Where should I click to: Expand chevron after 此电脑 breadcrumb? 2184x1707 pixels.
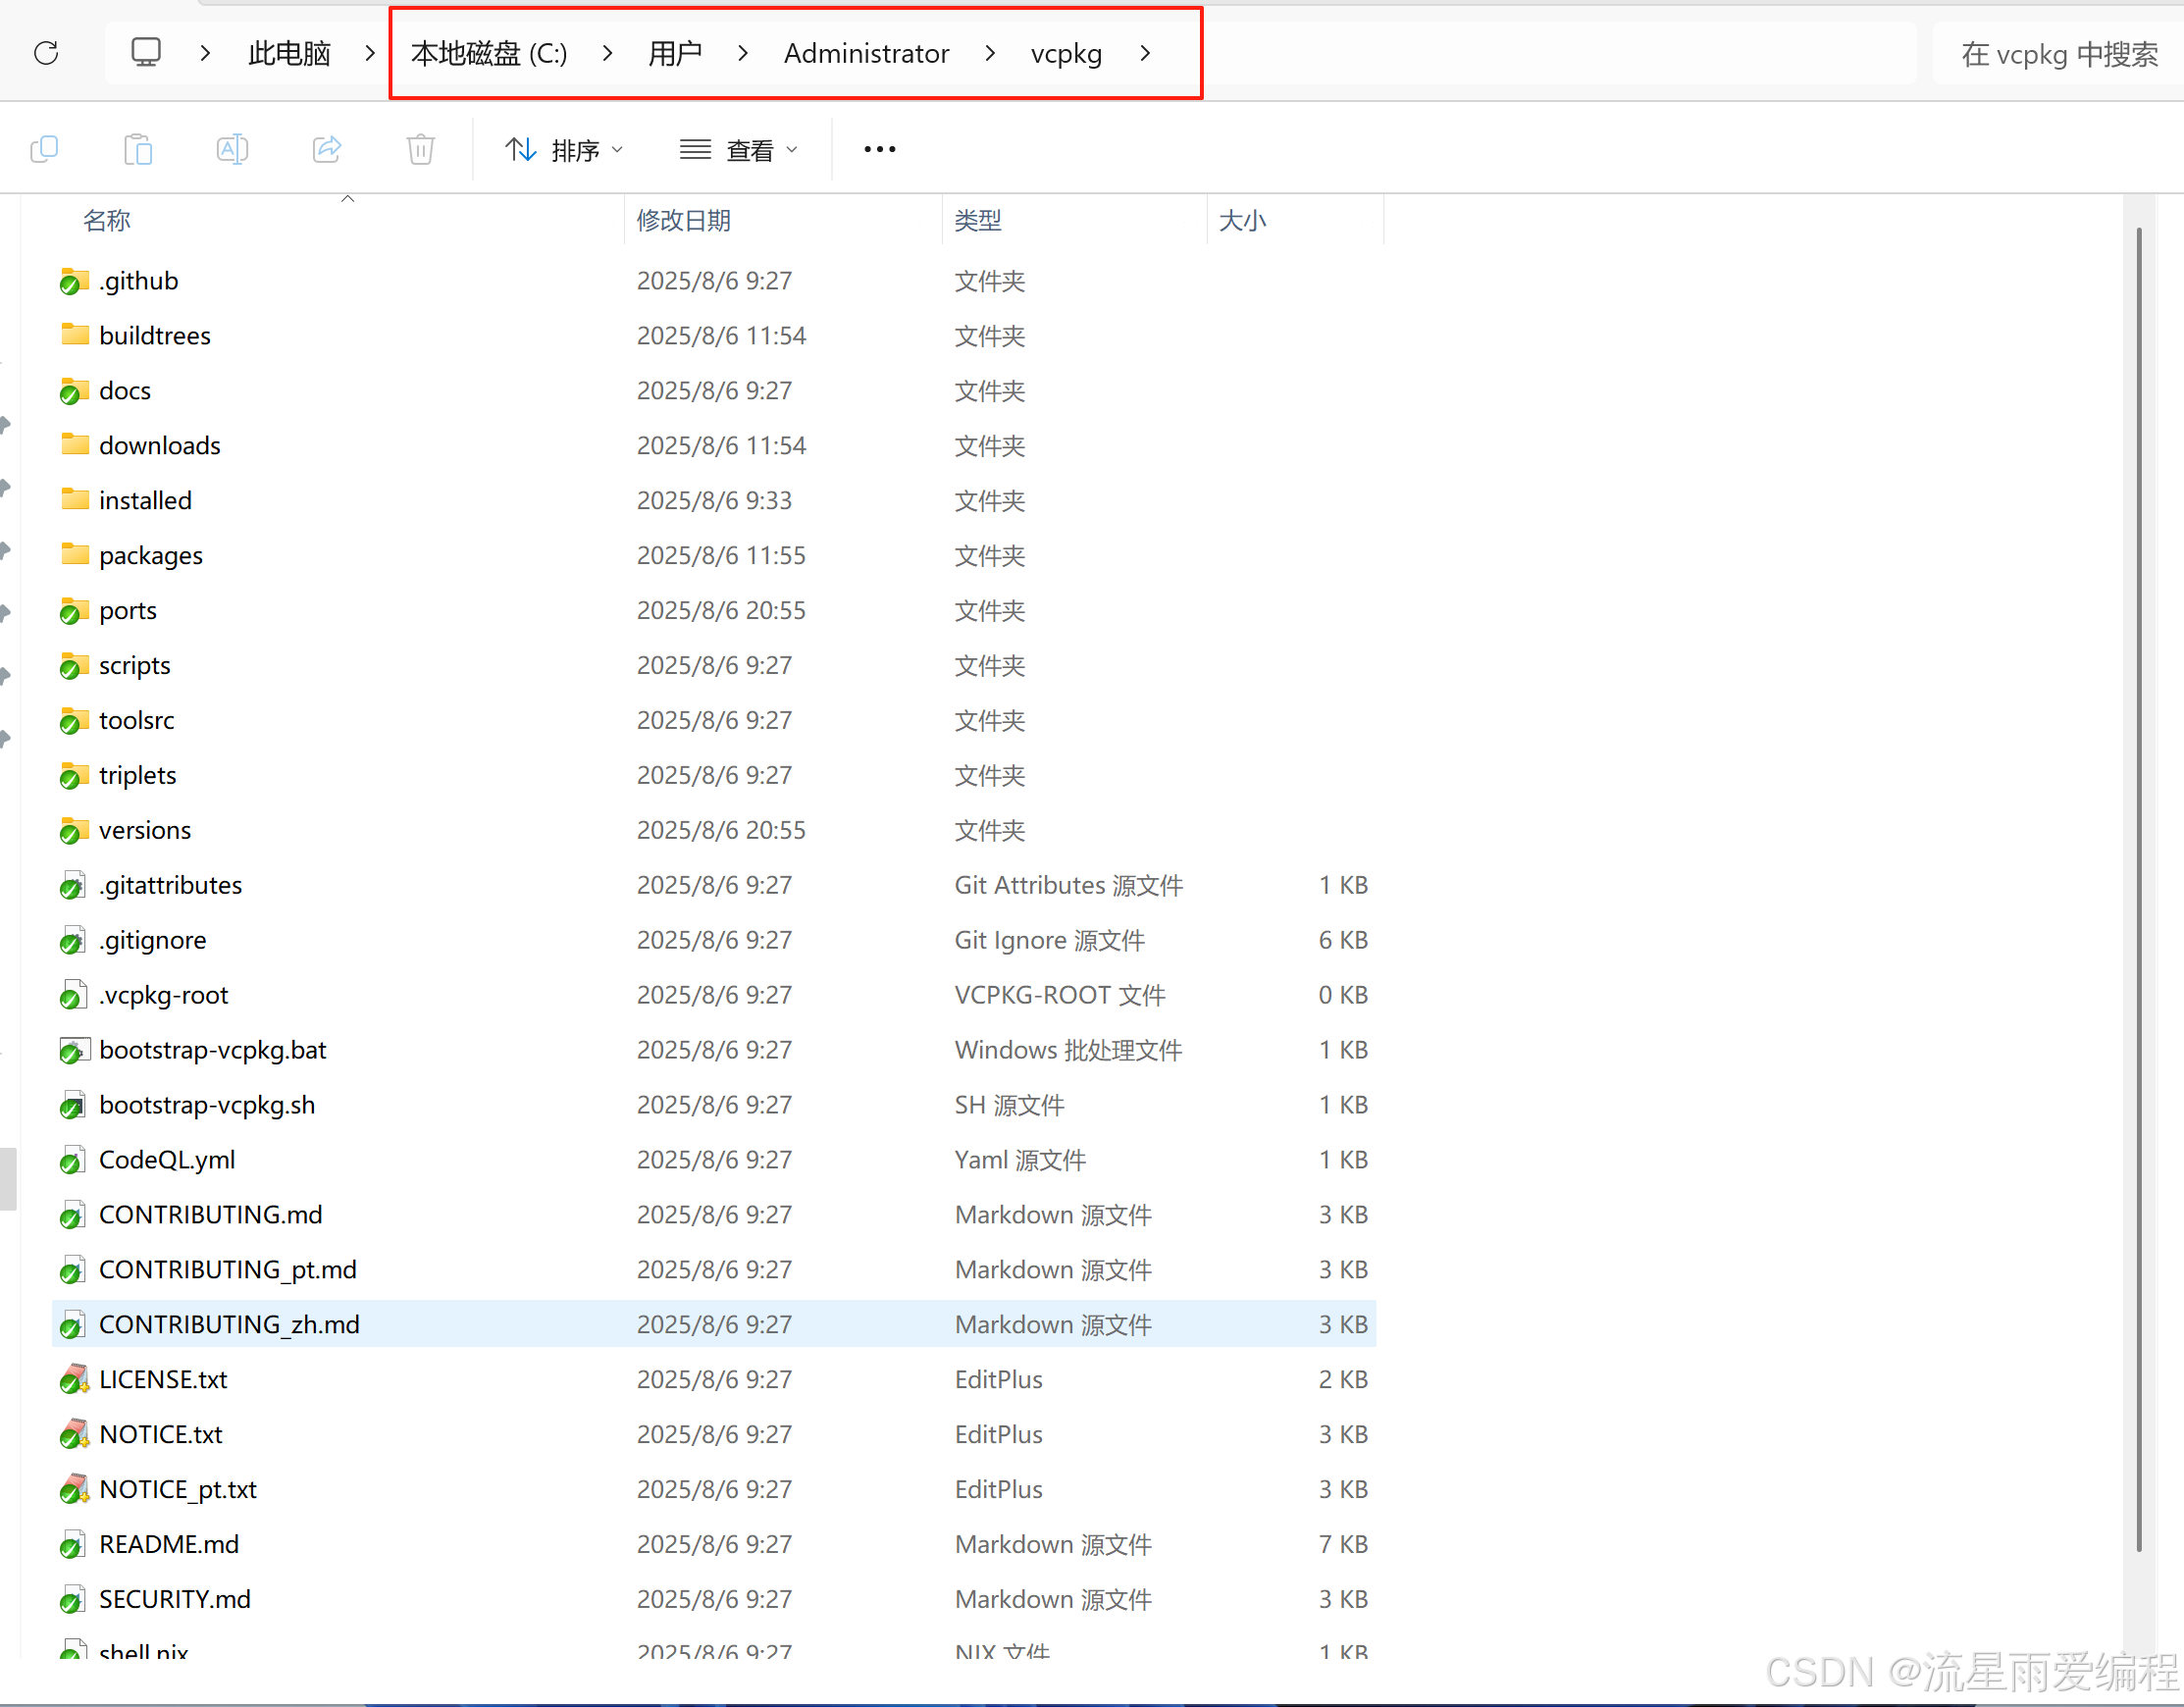tap(369, 53)
